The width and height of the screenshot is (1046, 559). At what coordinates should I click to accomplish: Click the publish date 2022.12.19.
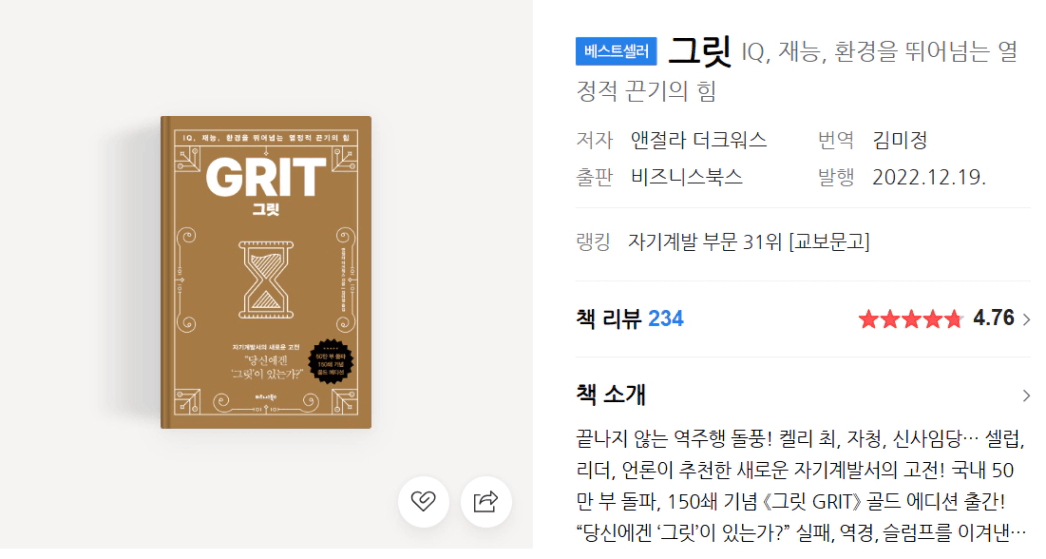click(x=929, y=177)
